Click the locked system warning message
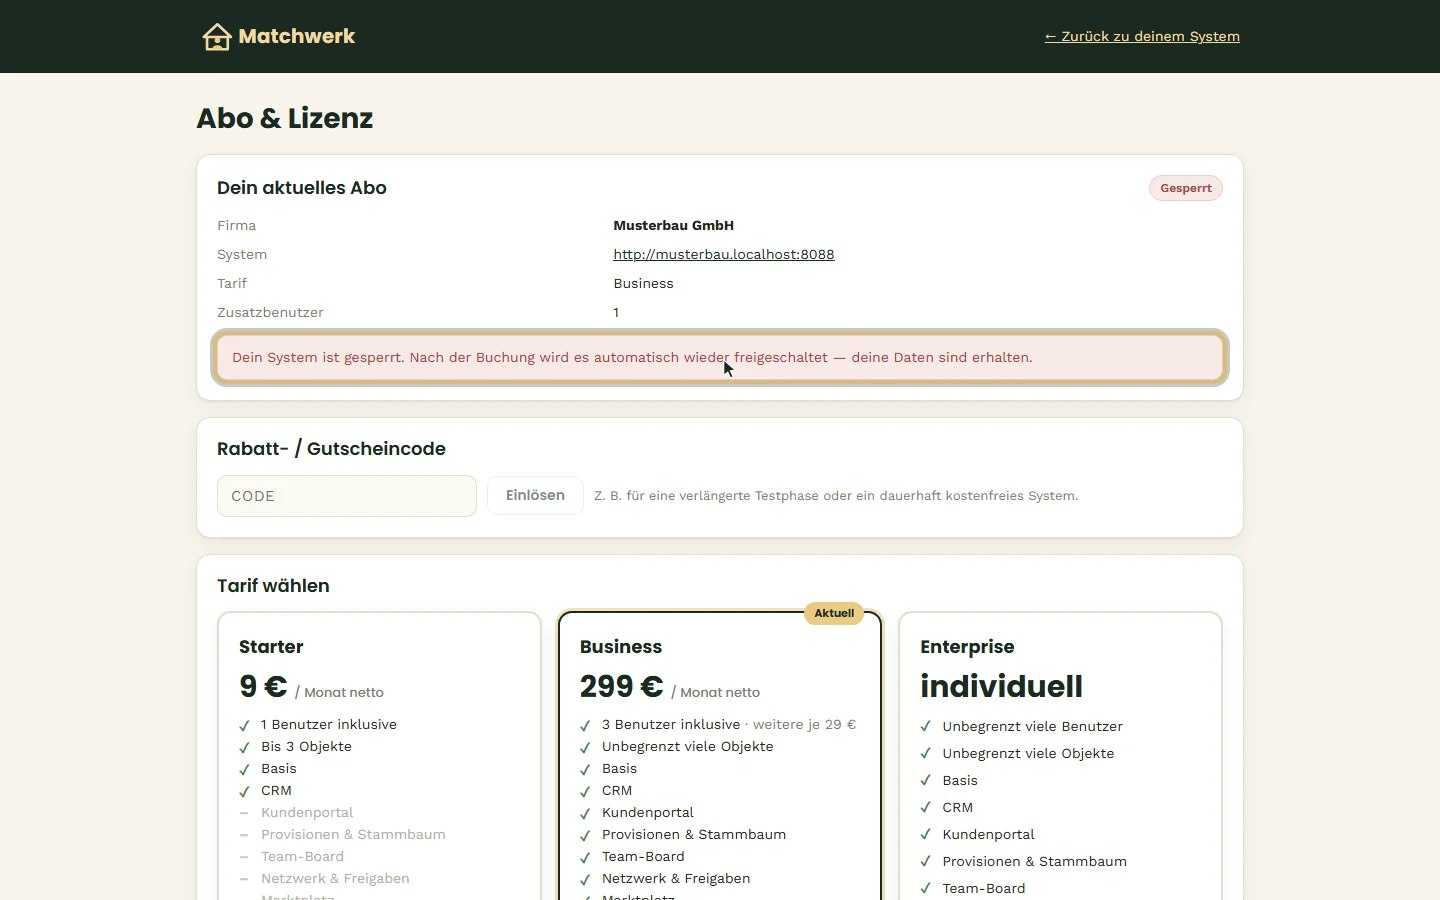 tap(720, 358)
